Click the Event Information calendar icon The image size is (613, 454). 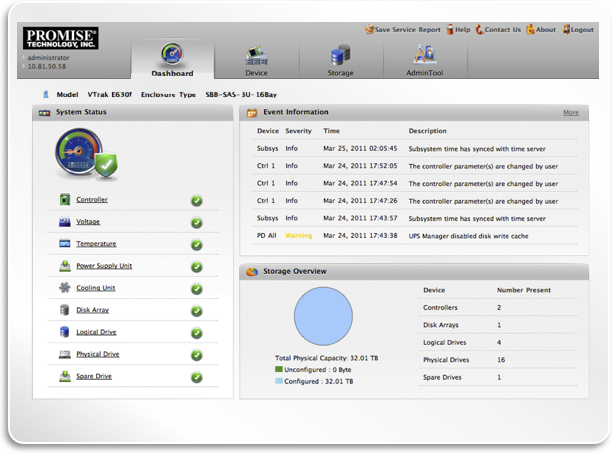click(x=252, y=113)
